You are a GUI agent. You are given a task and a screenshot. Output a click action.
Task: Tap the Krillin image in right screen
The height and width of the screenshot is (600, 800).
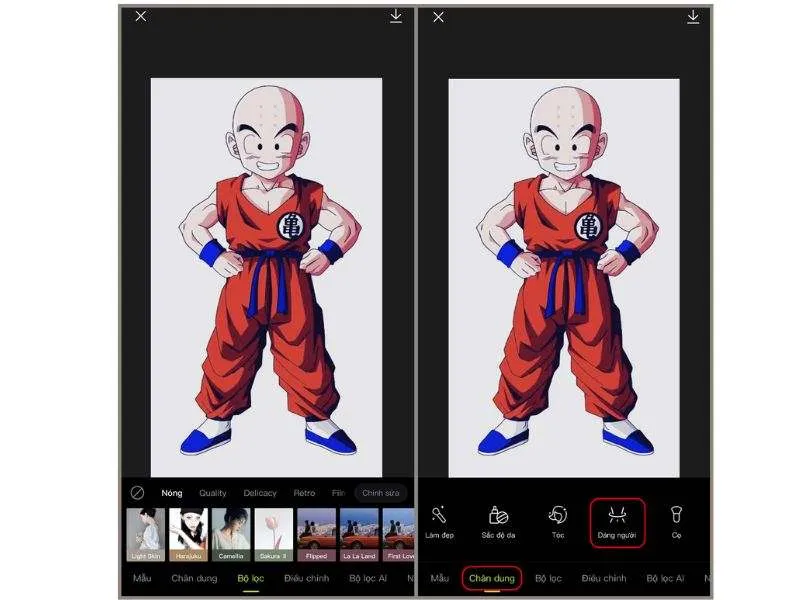click(x=564, y=278)
